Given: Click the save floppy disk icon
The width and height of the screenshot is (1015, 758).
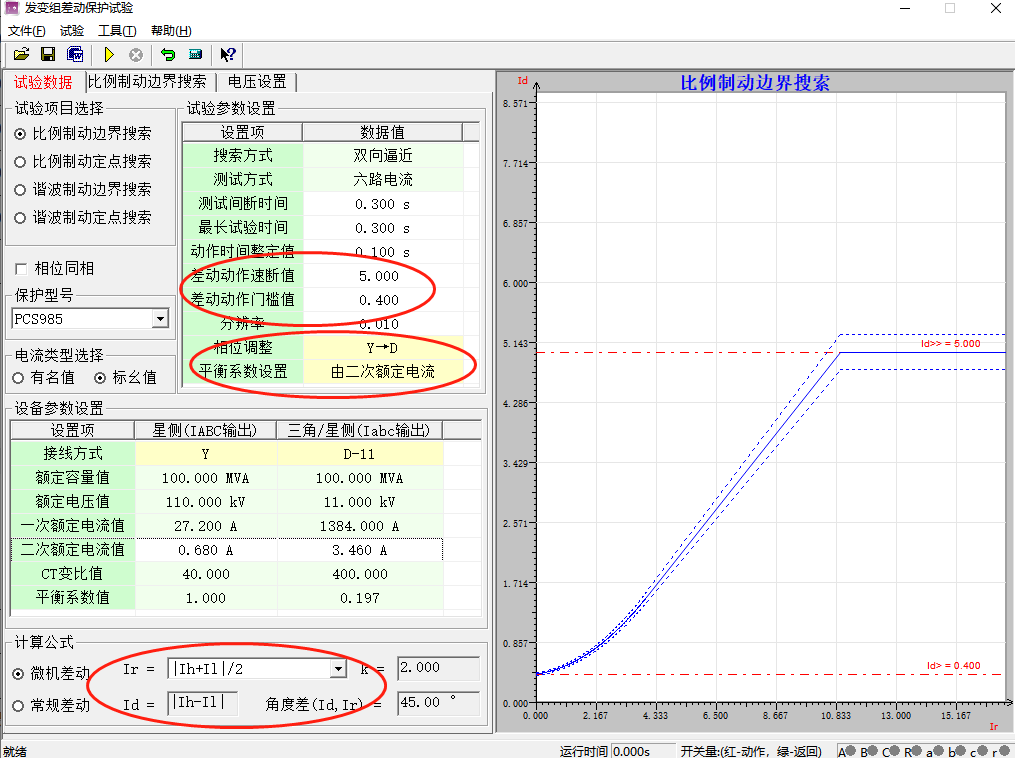Looking at the screenshot, I should coord(47,54).
